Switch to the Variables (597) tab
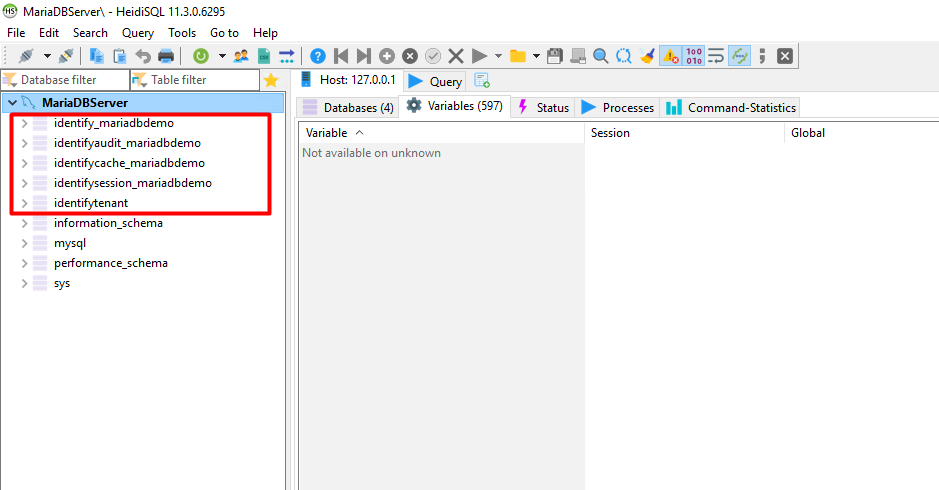 click(455, 106)
